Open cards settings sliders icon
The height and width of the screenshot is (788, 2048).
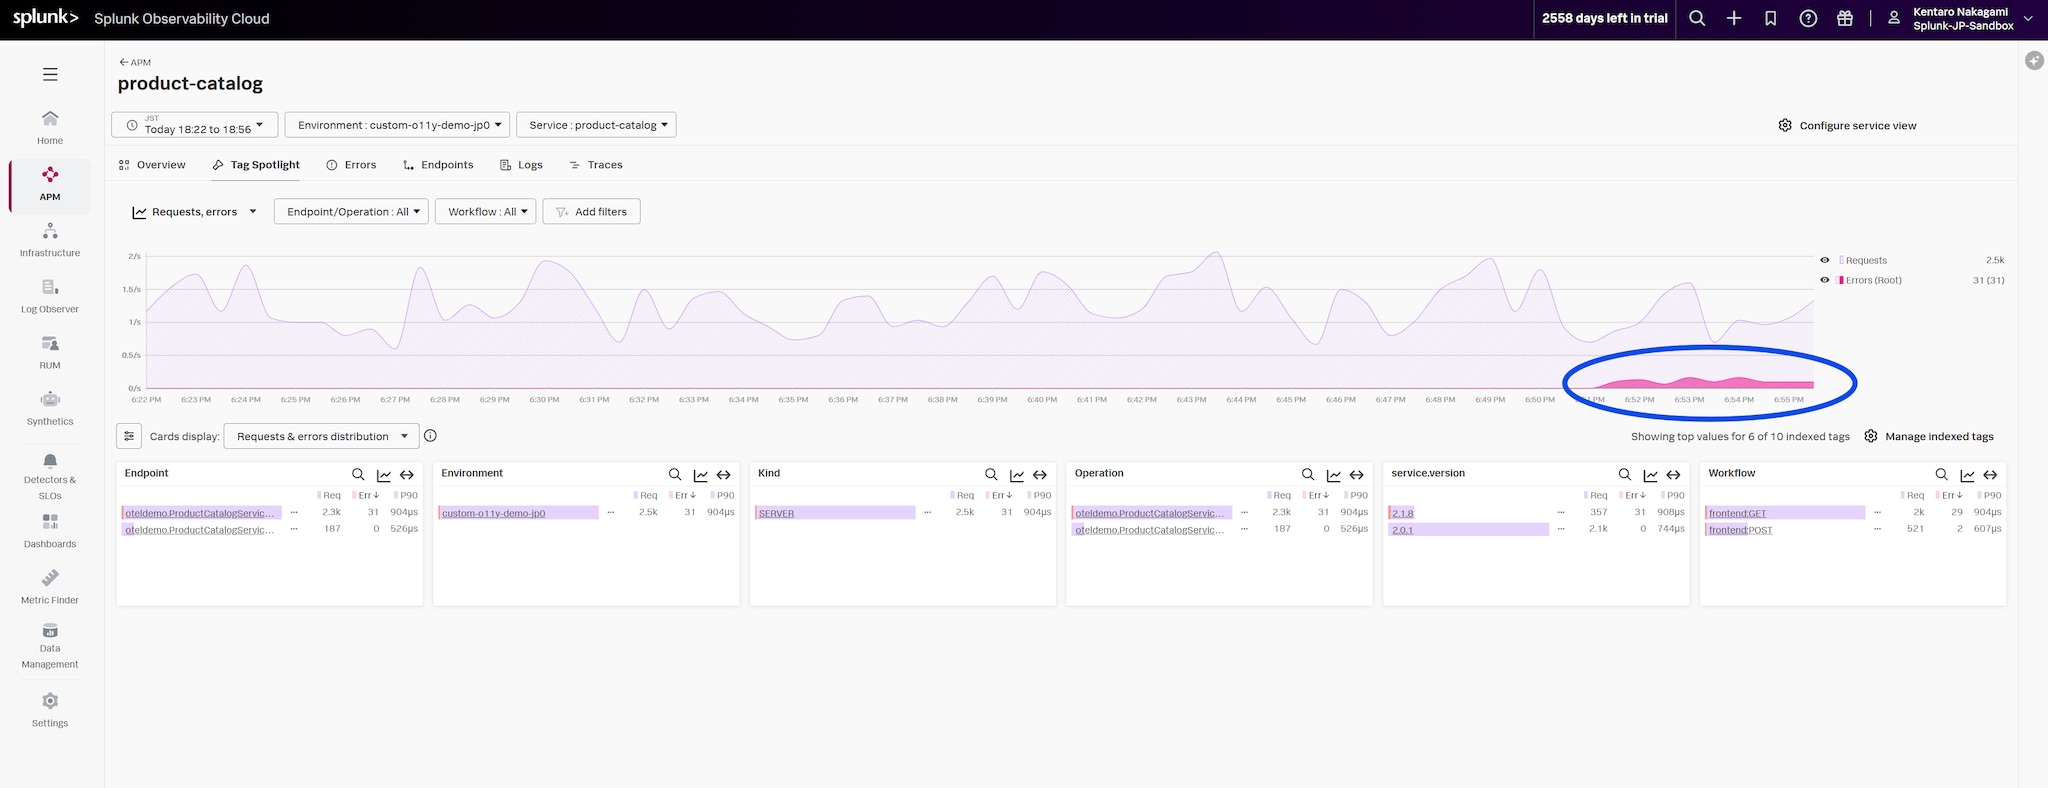[x=129, y=436]
